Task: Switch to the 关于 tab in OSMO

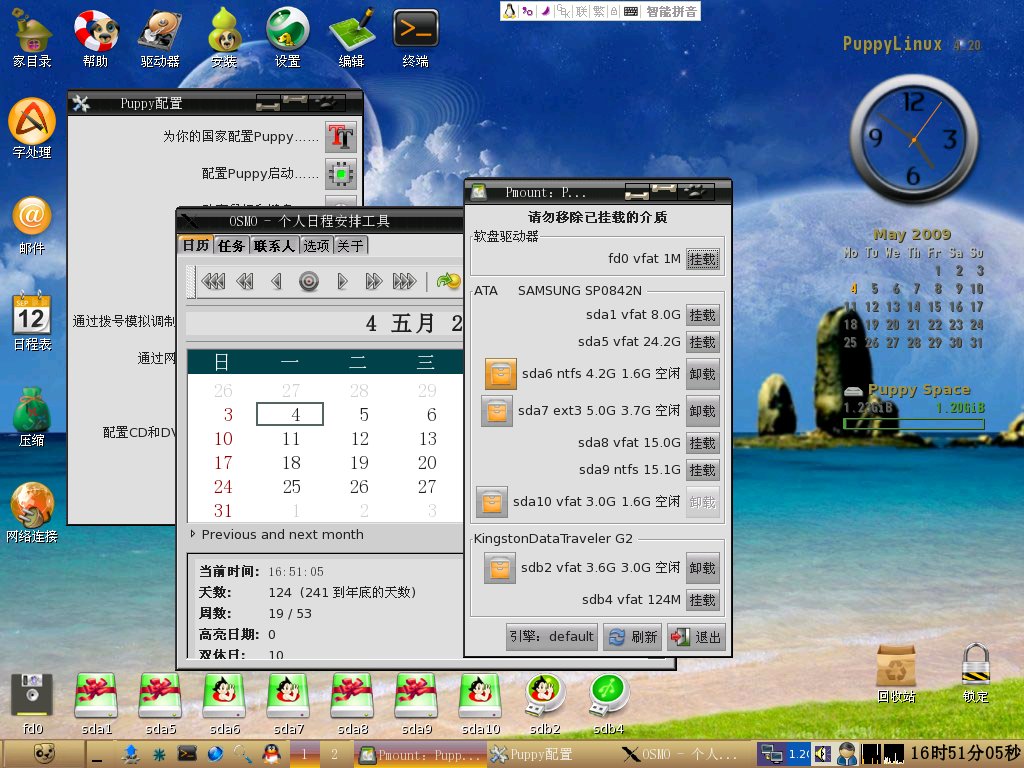Action: [351, 246]
